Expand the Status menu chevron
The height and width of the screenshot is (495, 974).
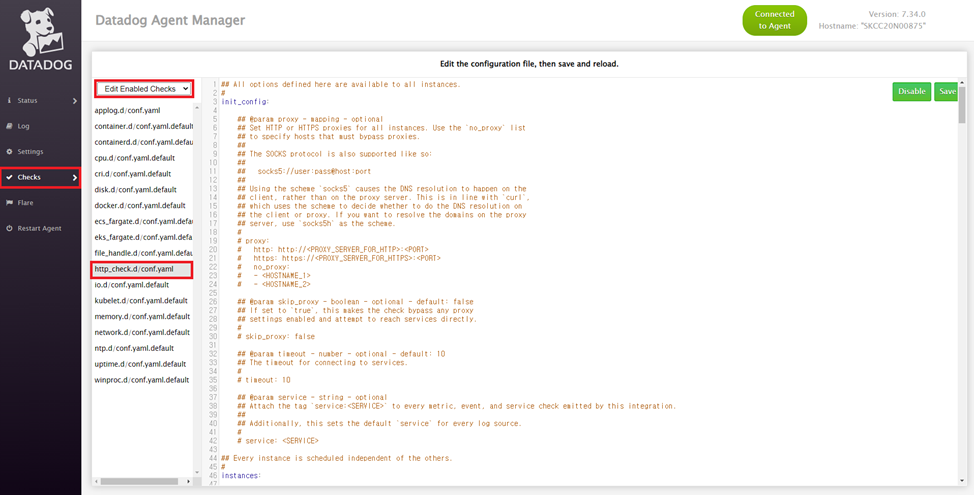pyautogui.click(x=75, y=101)
